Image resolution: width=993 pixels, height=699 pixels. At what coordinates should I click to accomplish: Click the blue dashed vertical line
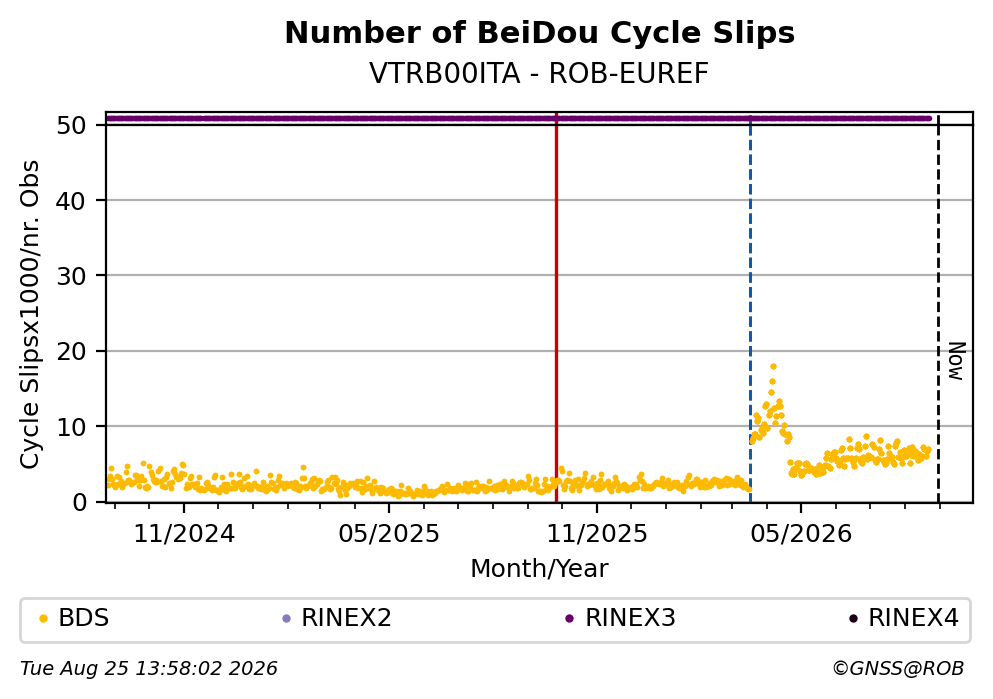[750, 307]
